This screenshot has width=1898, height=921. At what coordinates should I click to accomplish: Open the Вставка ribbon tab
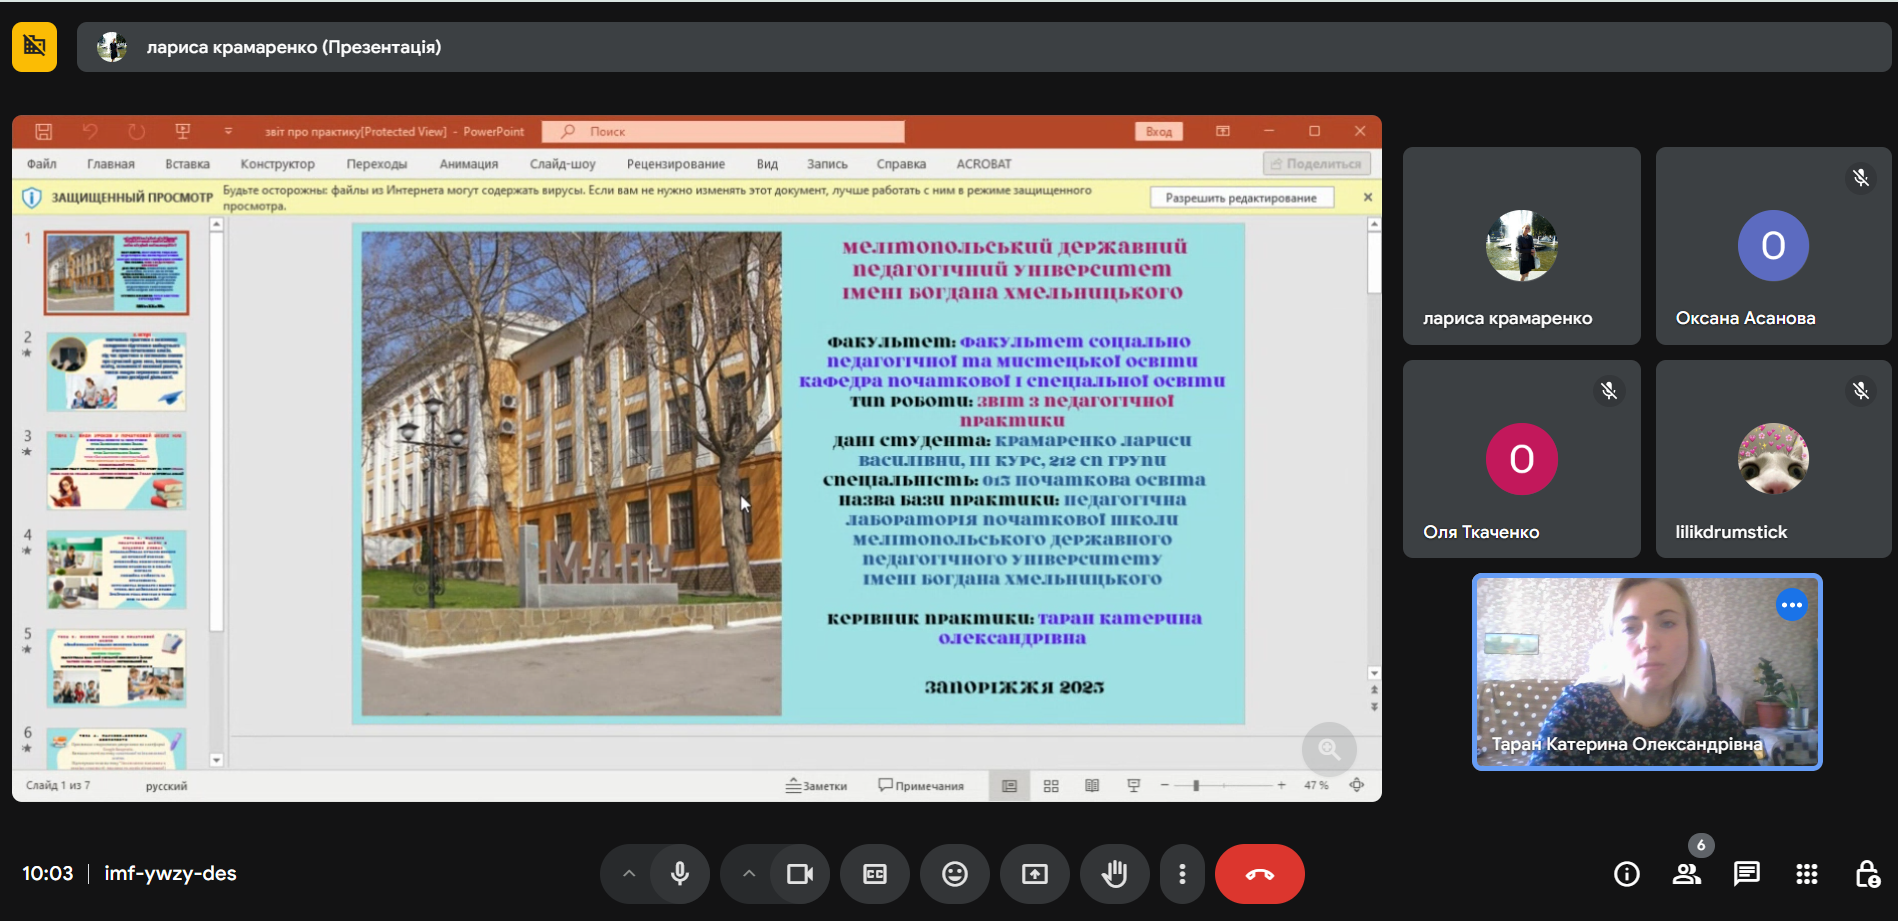click(x=187, y=164)
